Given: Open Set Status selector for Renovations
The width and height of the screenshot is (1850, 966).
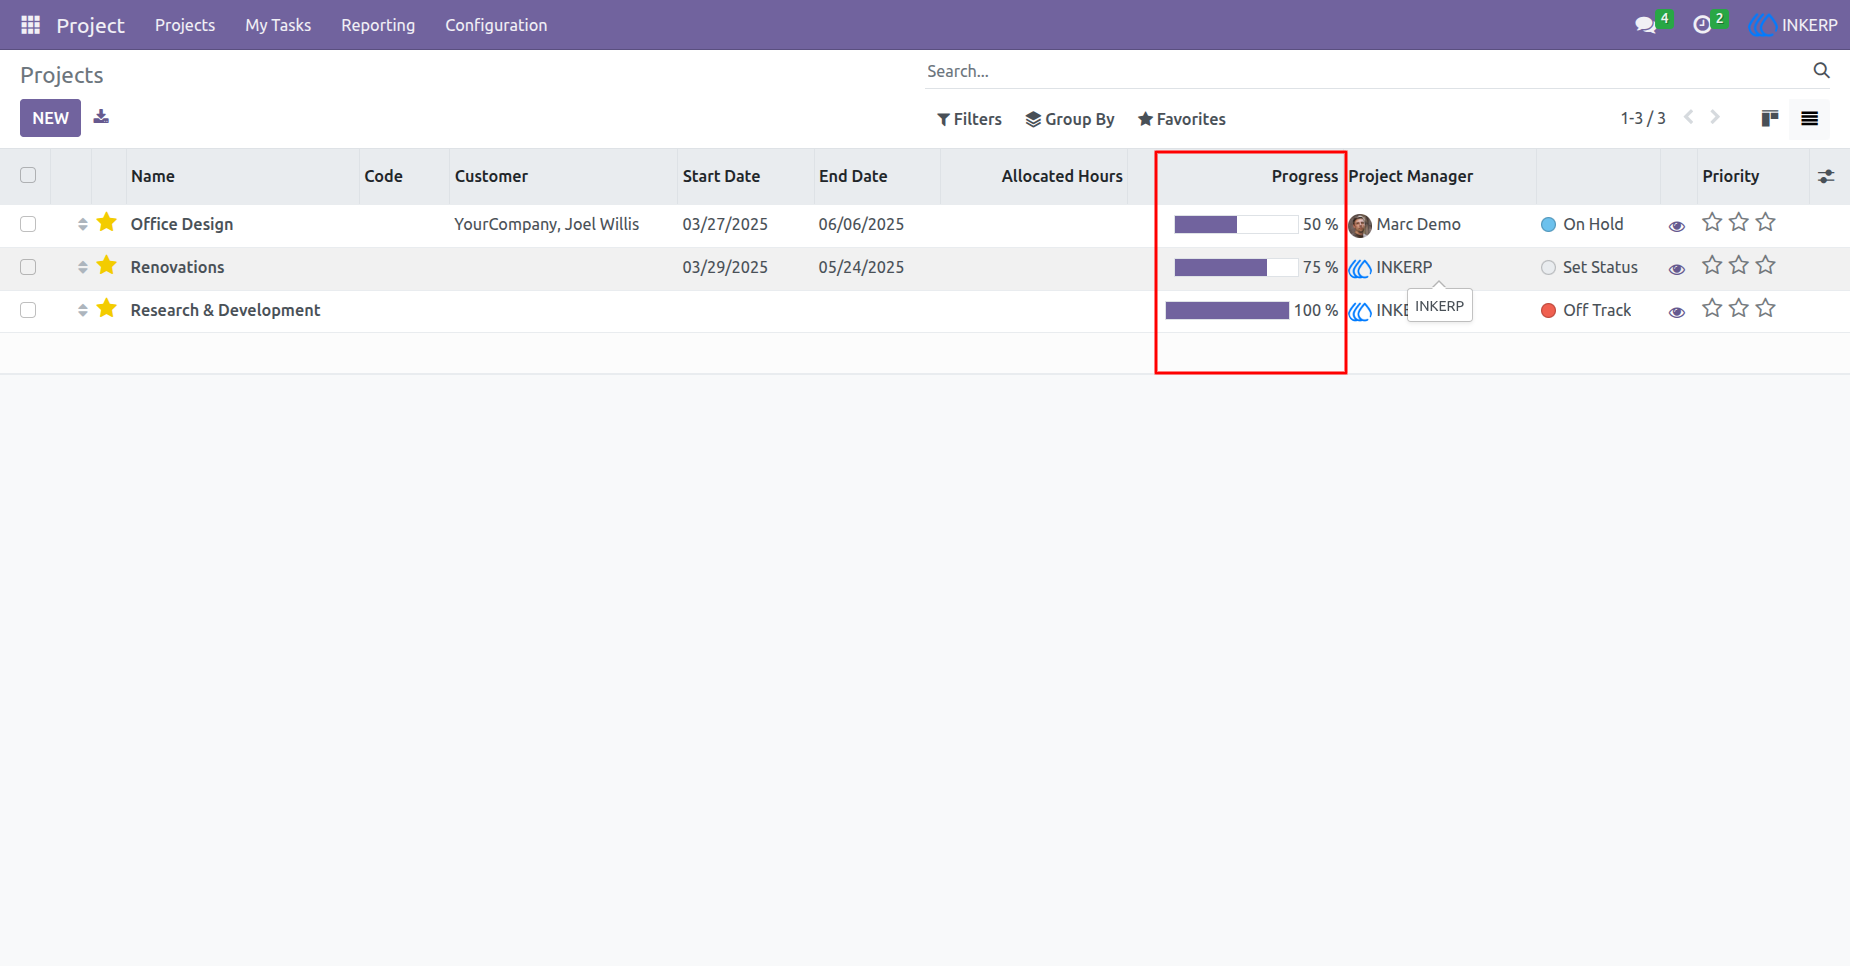Looking at the screenshot, I should pyautogui.click(x=1589, y=267).
